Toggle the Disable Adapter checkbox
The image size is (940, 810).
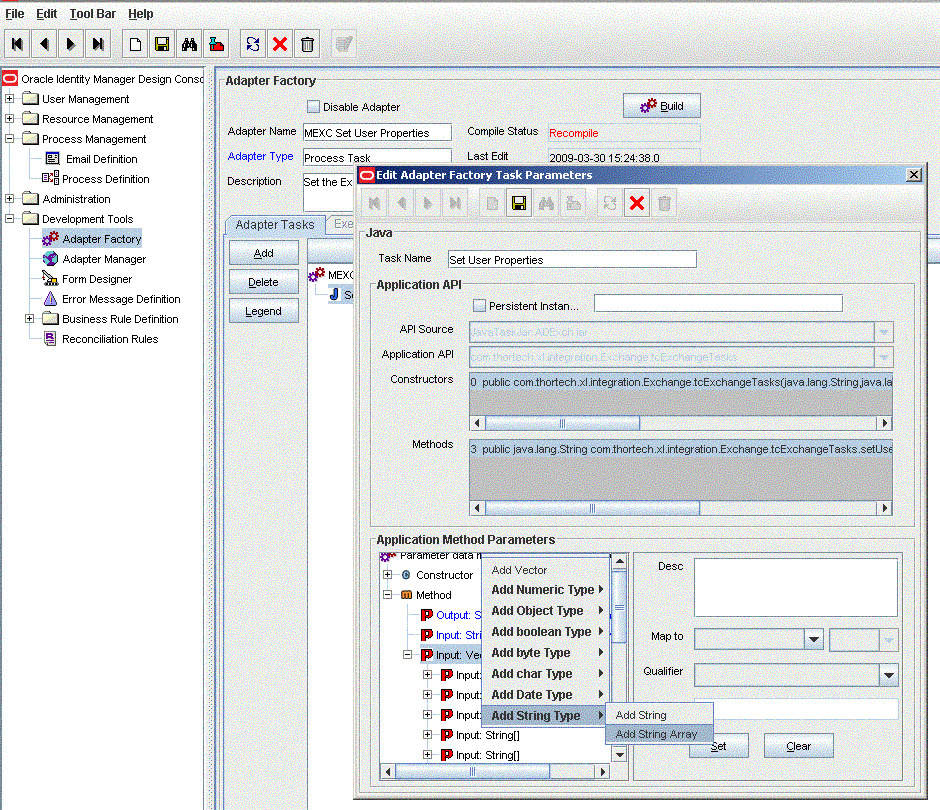coord(313,107)
